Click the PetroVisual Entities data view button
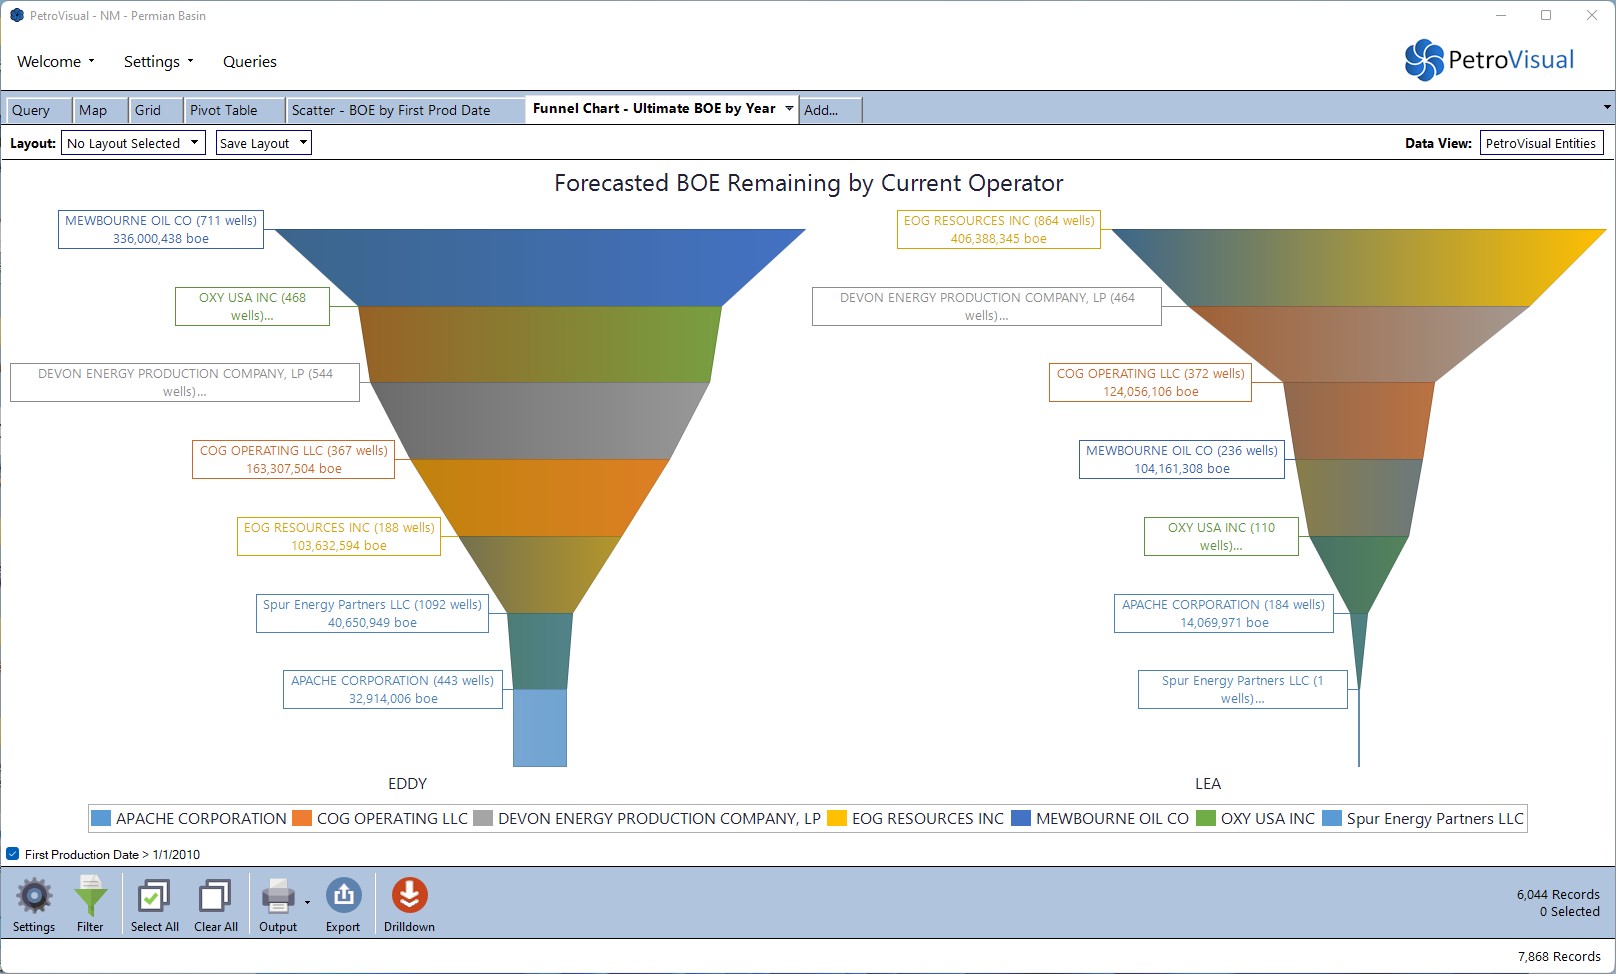The height and width of the screenshot is (974, 1616). [1540, 143]
